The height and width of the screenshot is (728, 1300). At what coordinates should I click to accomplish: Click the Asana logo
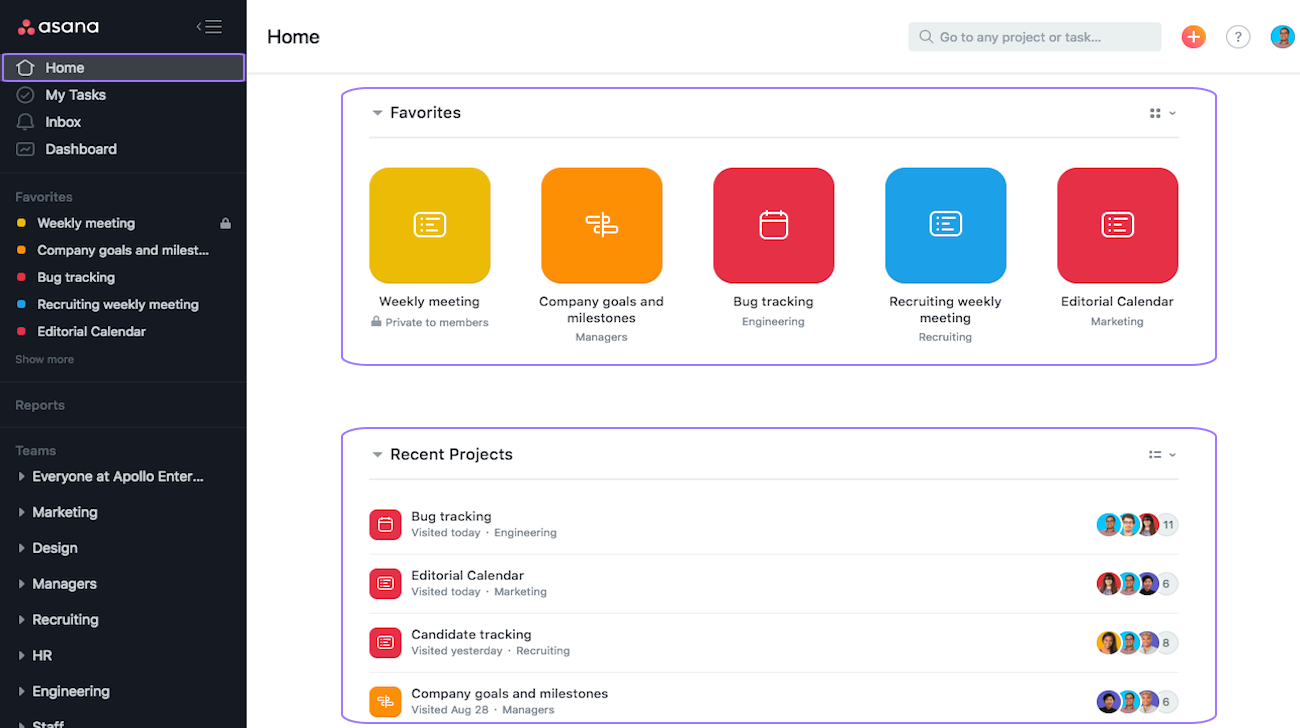58,26
